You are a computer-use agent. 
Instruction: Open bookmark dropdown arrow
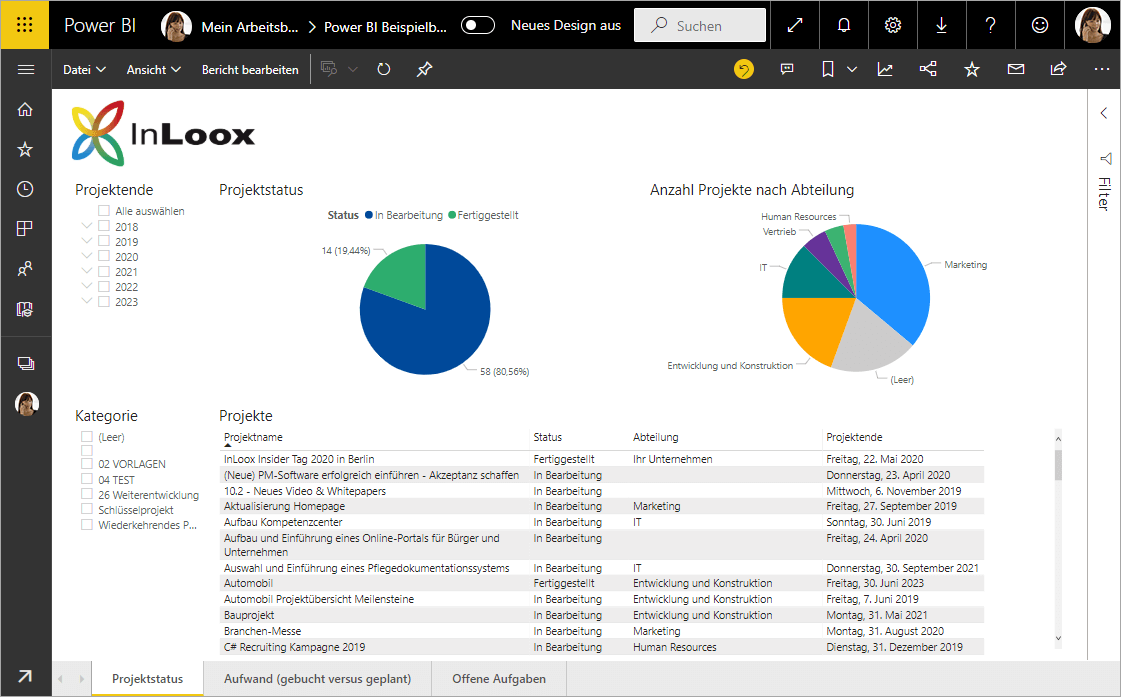click(x=851, y=69)
